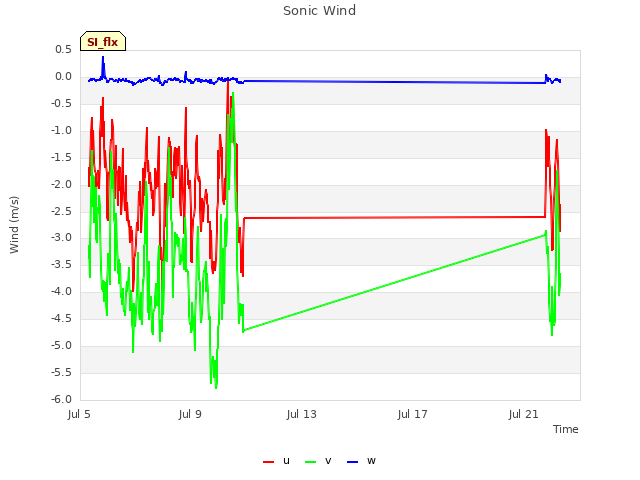The image size is (640, 480).
Task: Click the flat red u line mid-gap
Action: pyautogui.click(x=394, y=218)
